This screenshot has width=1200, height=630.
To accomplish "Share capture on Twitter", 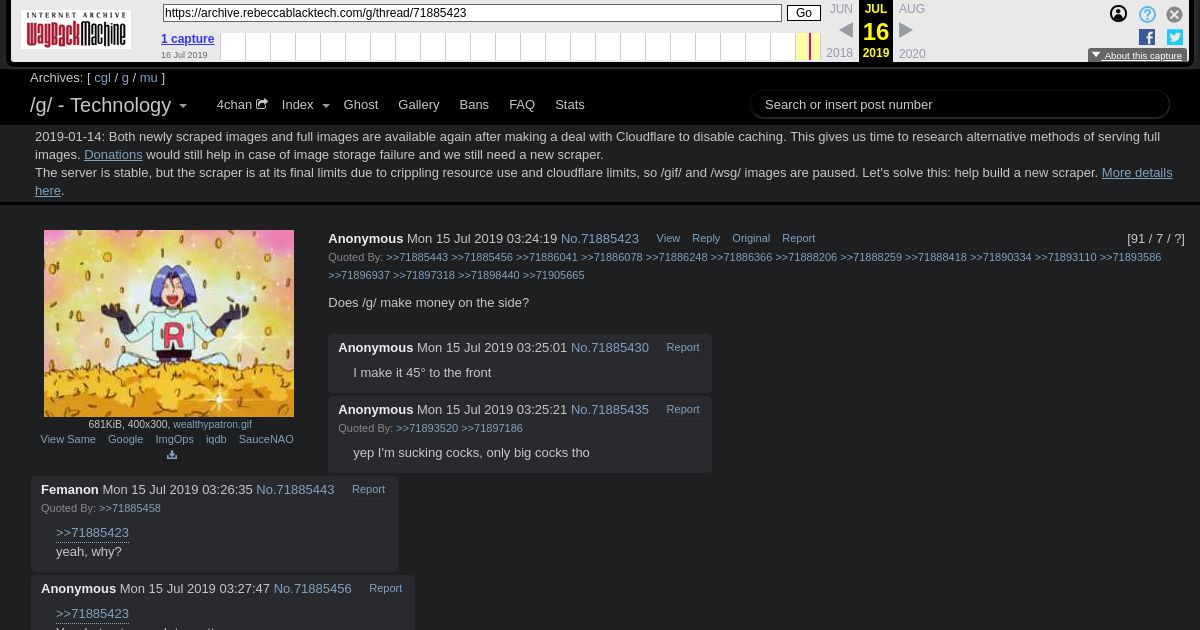I will tap(1175, 37).
